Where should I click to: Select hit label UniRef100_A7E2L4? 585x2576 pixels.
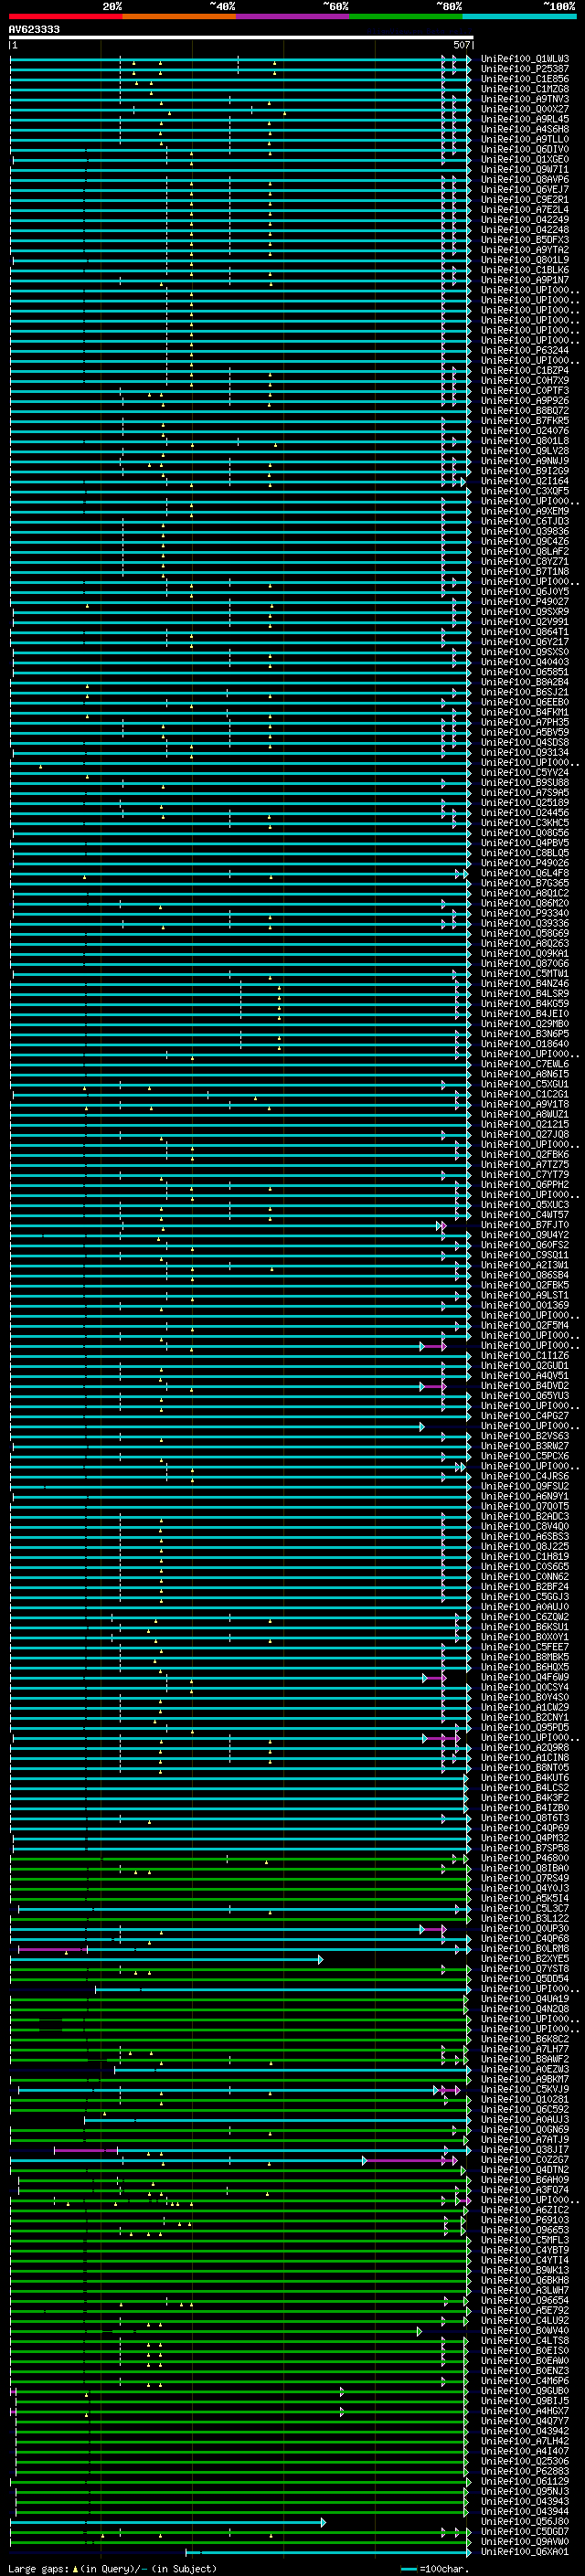click(x=525, y=209)
